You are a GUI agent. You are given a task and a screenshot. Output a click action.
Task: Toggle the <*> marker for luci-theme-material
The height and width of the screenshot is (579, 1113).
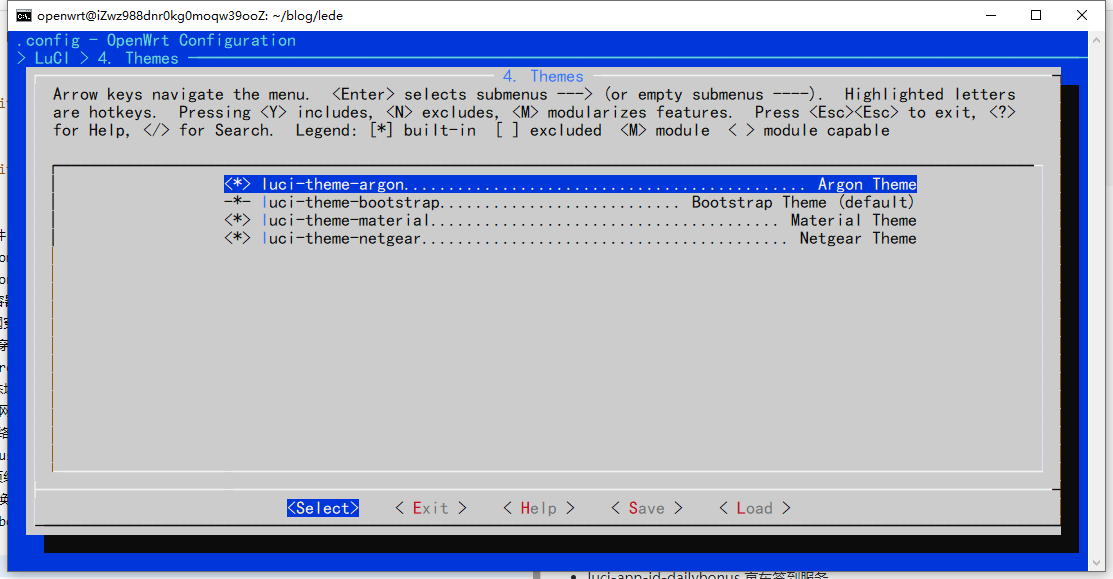[237, 220]
